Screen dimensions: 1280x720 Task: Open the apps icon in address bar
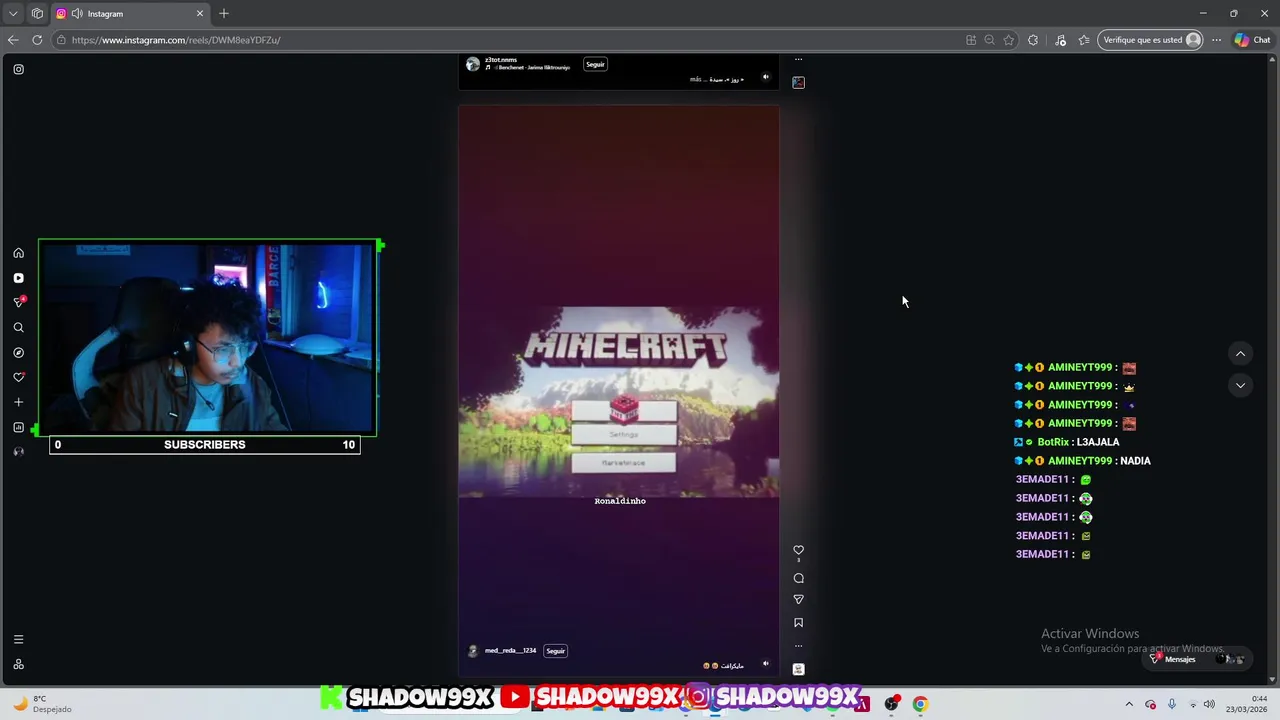click(971, 40)
